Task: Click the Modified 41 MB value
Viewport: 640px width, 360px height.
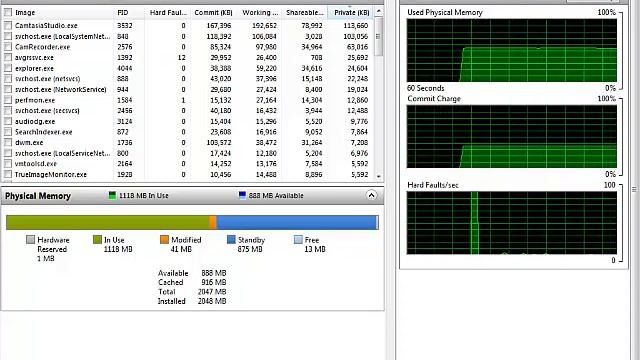Action: coord(181,249)
